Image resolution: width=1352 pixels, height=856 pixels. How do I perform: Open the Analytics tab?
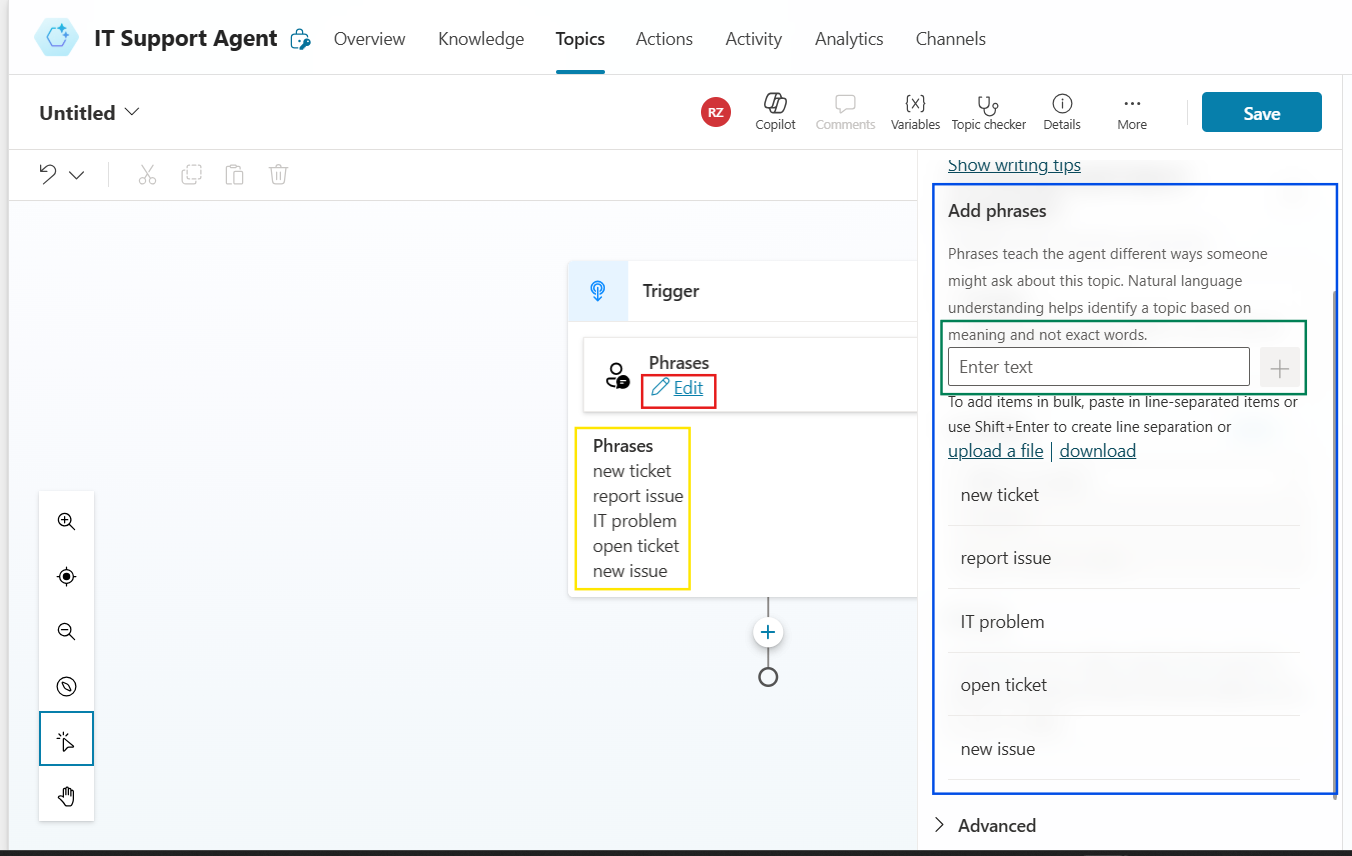(848, 39)
